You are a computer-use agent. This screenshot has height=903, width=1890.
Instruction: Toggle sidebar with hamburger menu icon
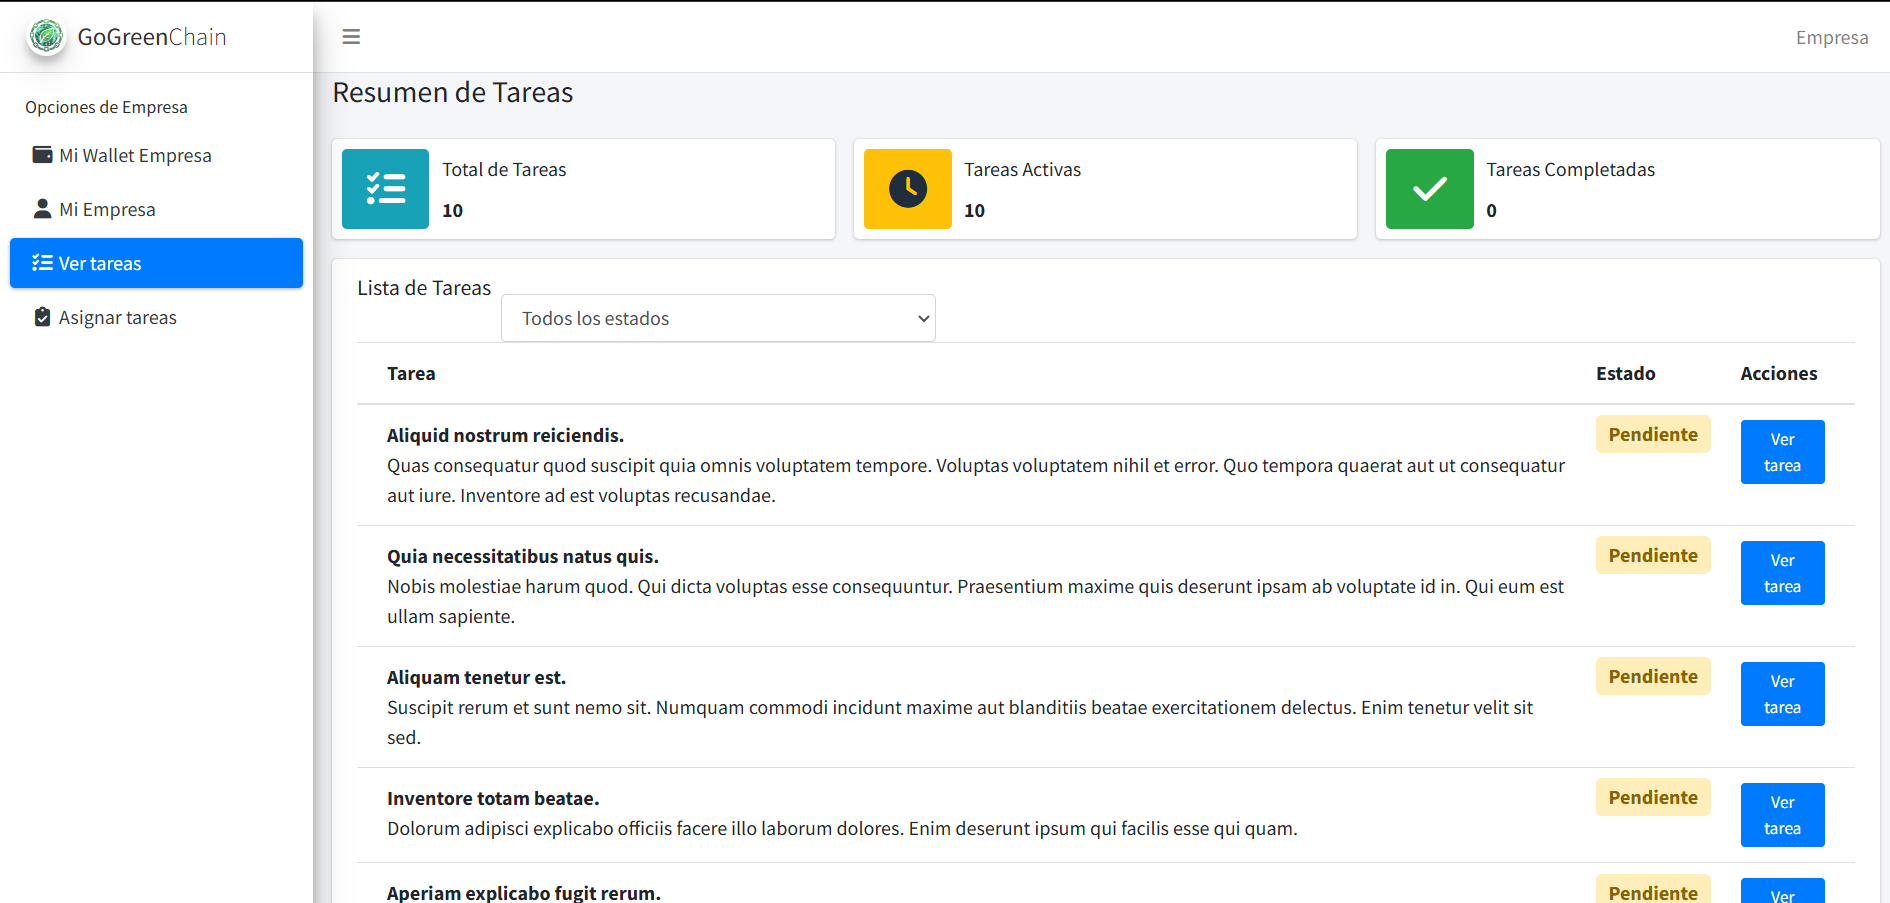coord(351,37)
